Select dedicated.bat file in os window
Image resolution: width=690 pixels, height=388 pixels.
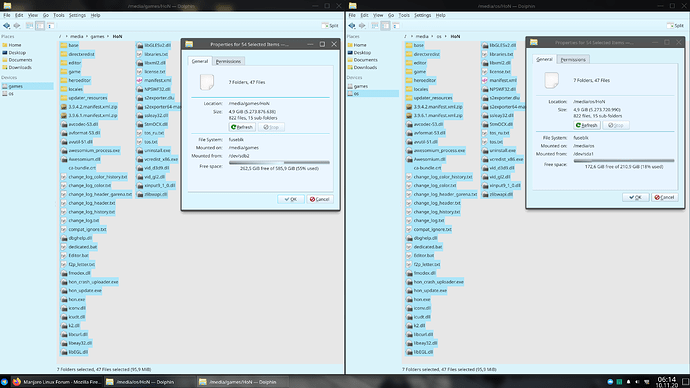[424, 247]
